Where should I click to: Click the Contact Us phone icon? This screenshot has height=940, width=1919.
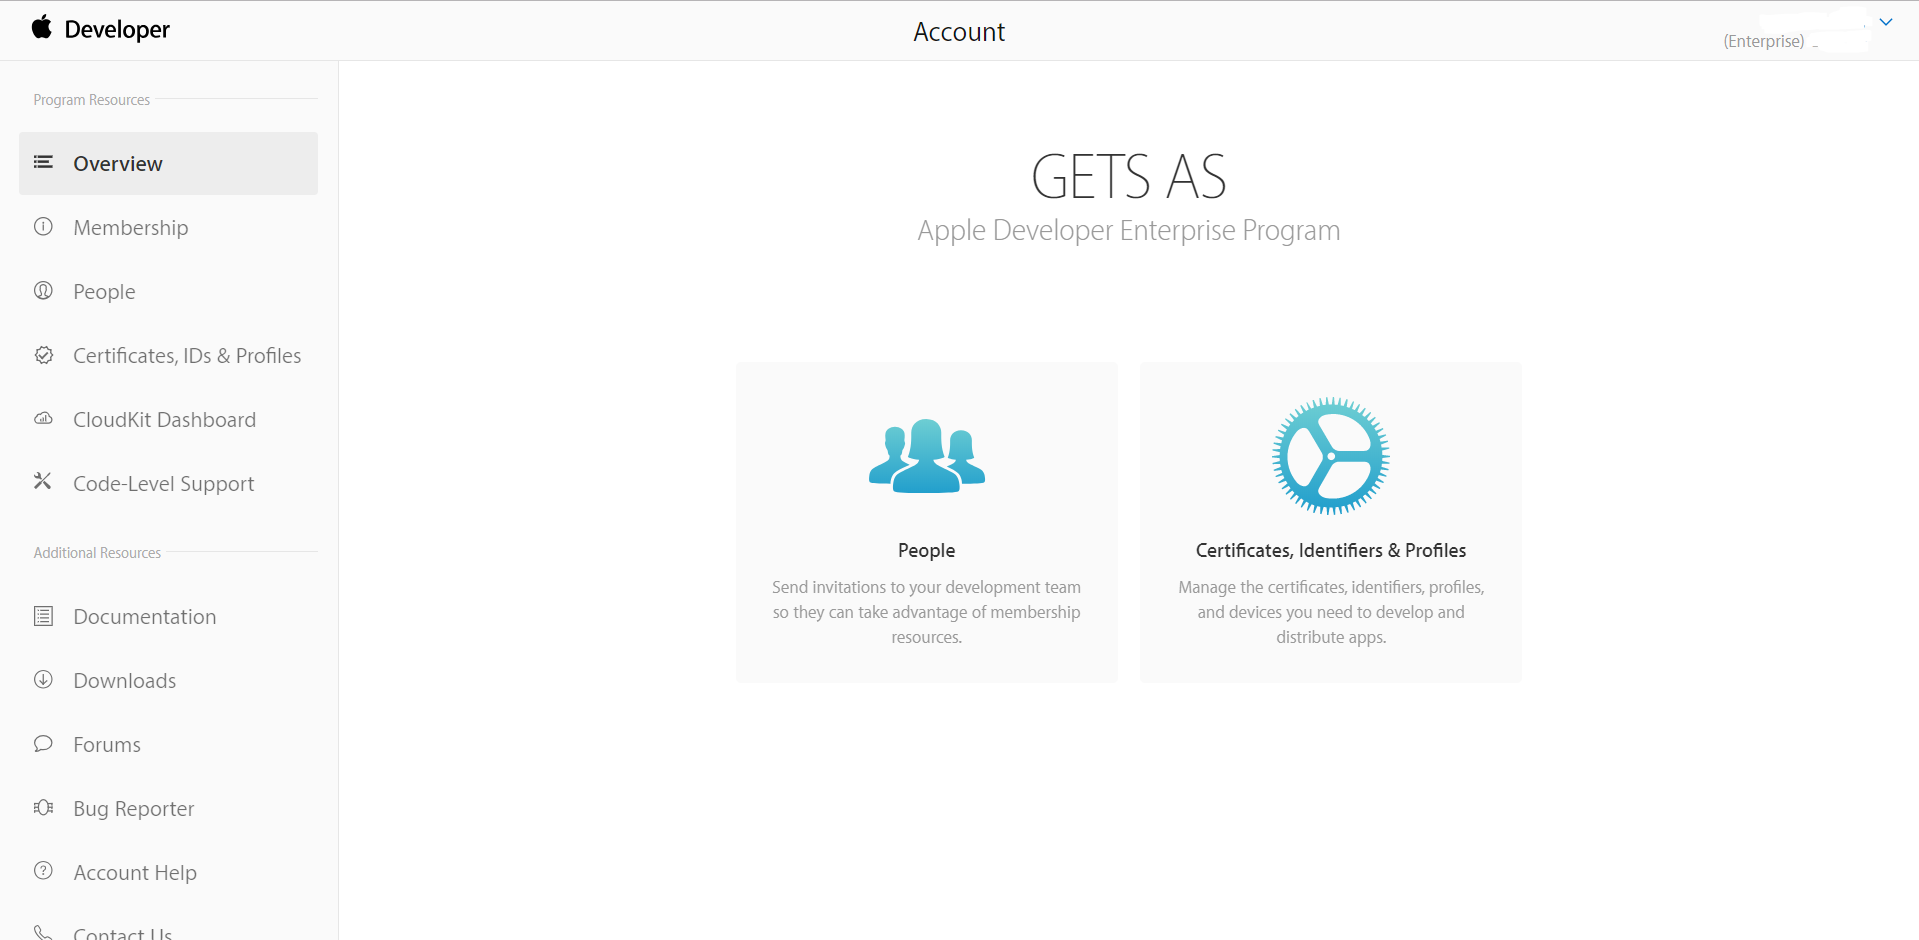coord(43,932)
